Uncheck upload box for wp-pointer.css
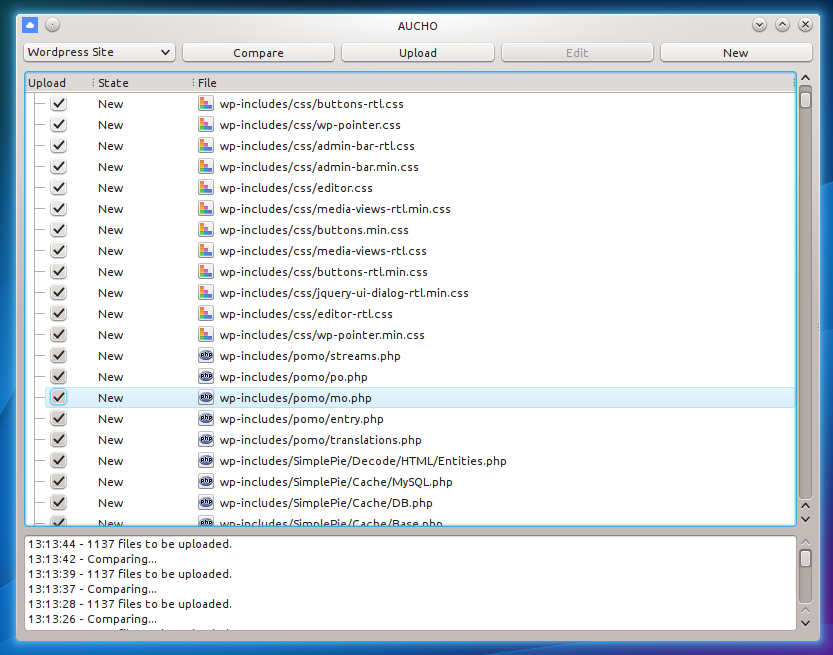 (58, 124)
